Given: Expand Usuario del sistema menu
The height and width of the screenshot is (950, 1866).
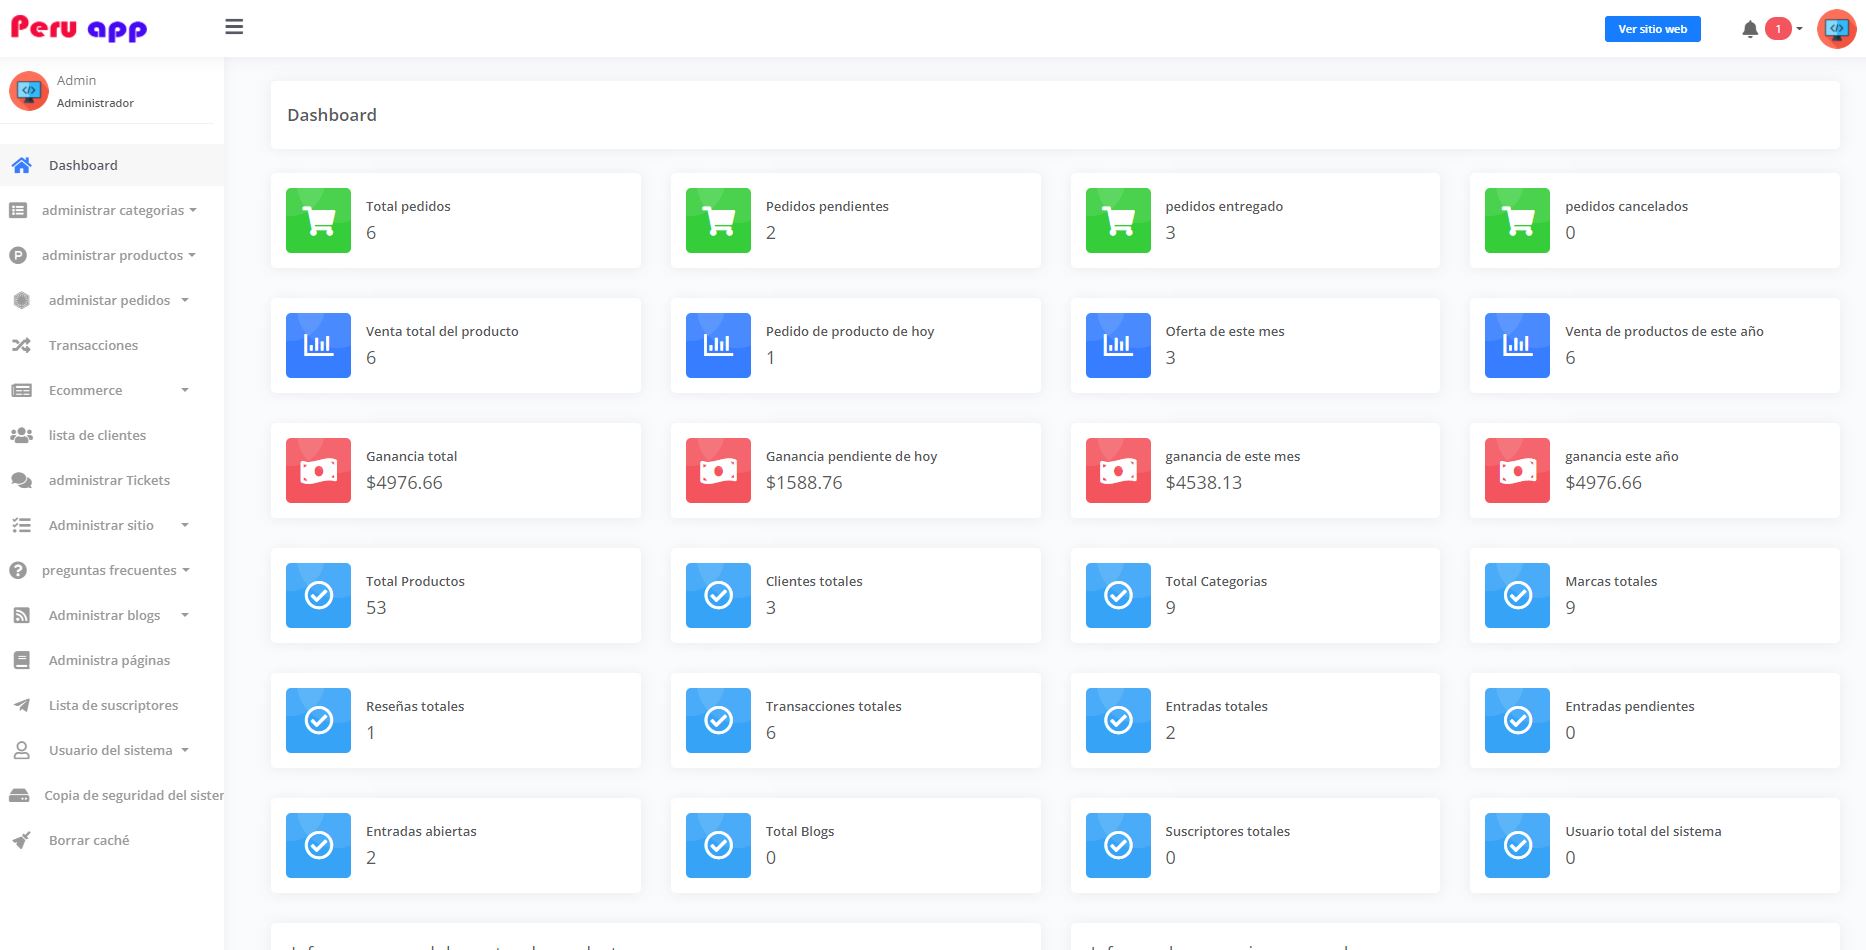Looking at the screenshot, I should click(112, 750).
